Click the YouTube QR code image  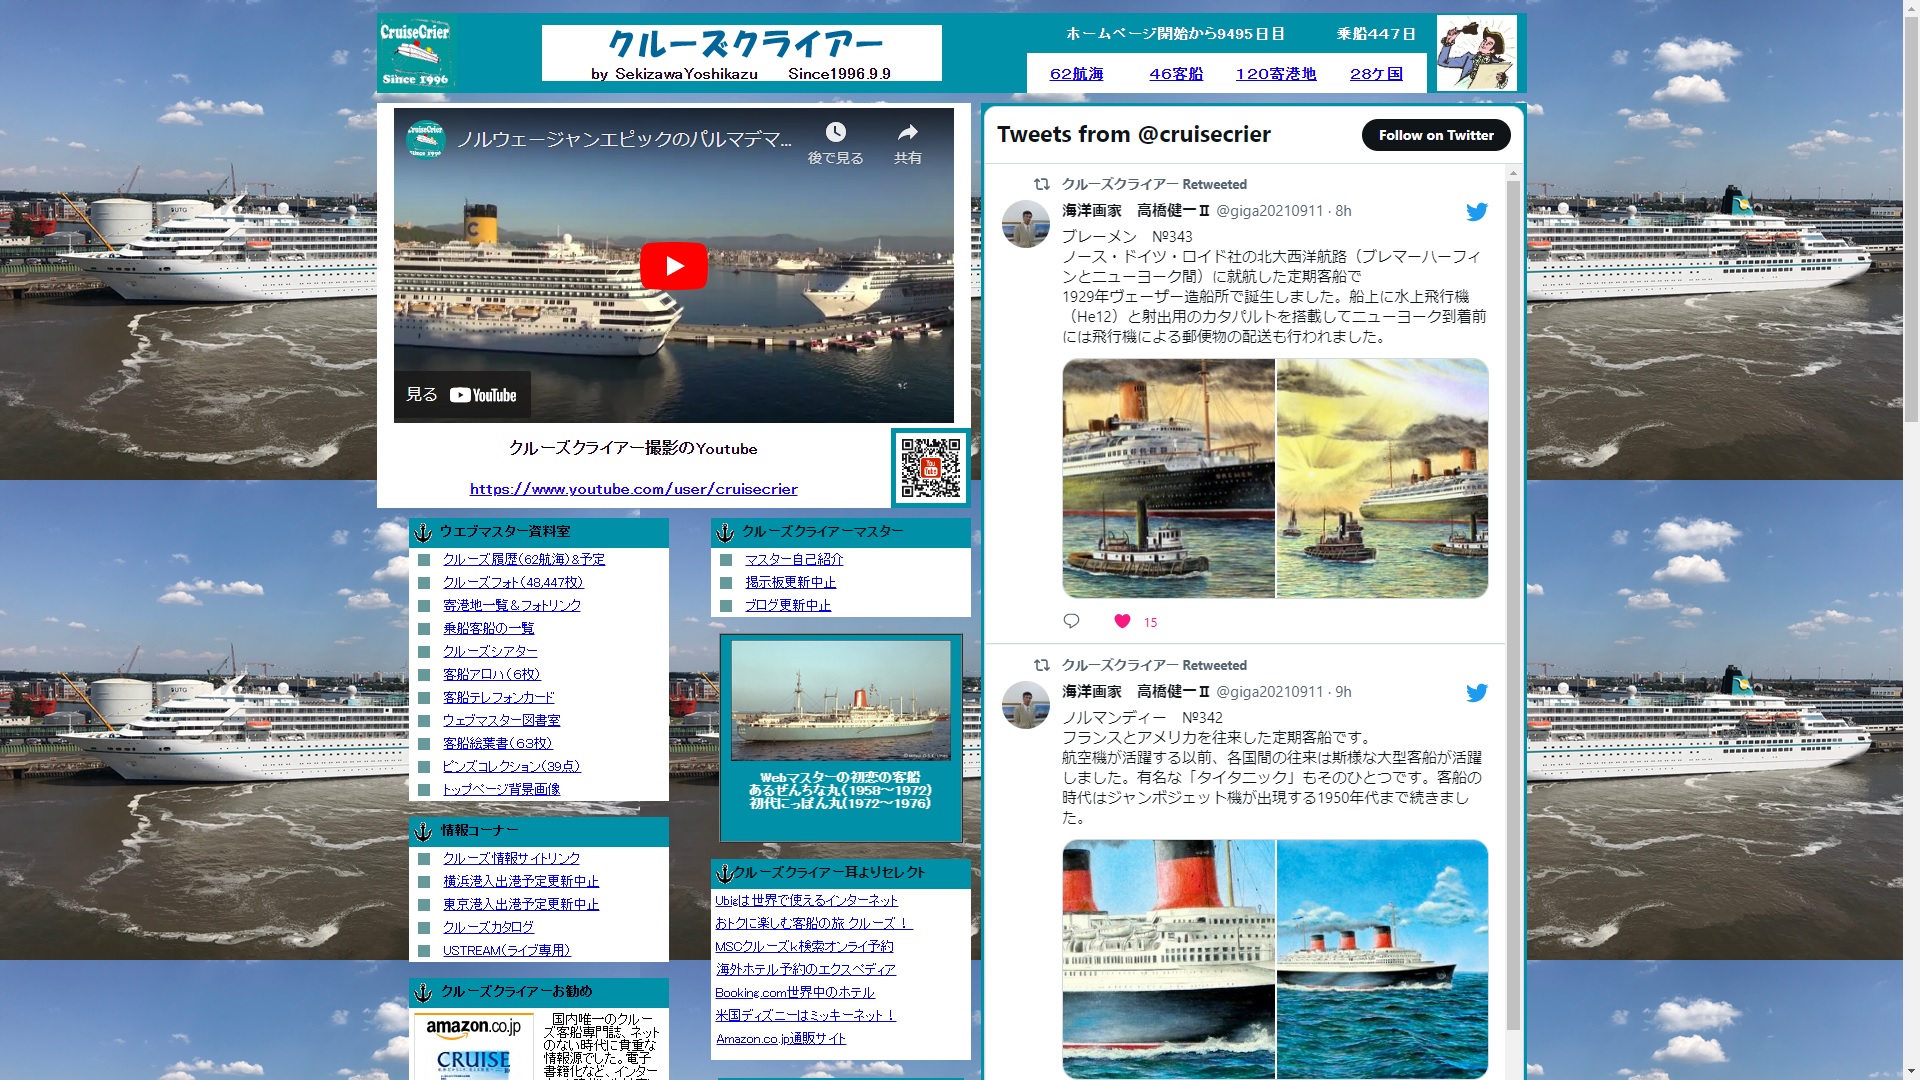pyautogui.click(x=930, y=468)
